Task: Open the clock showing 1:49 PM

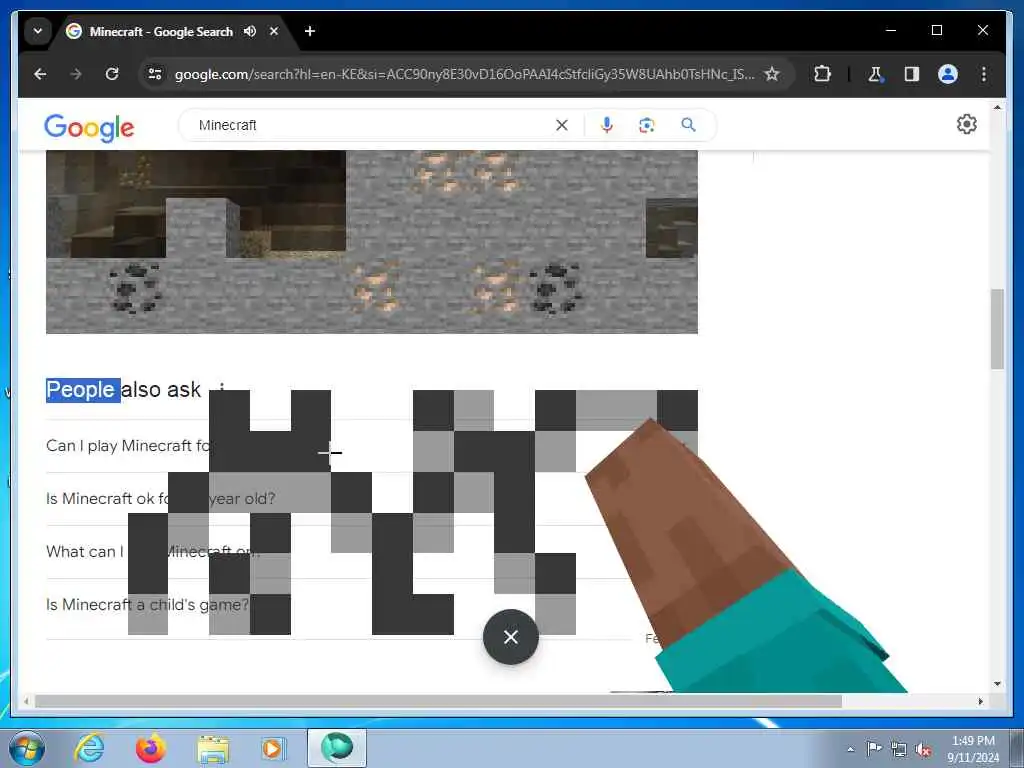Action: (x=973, y=749)
